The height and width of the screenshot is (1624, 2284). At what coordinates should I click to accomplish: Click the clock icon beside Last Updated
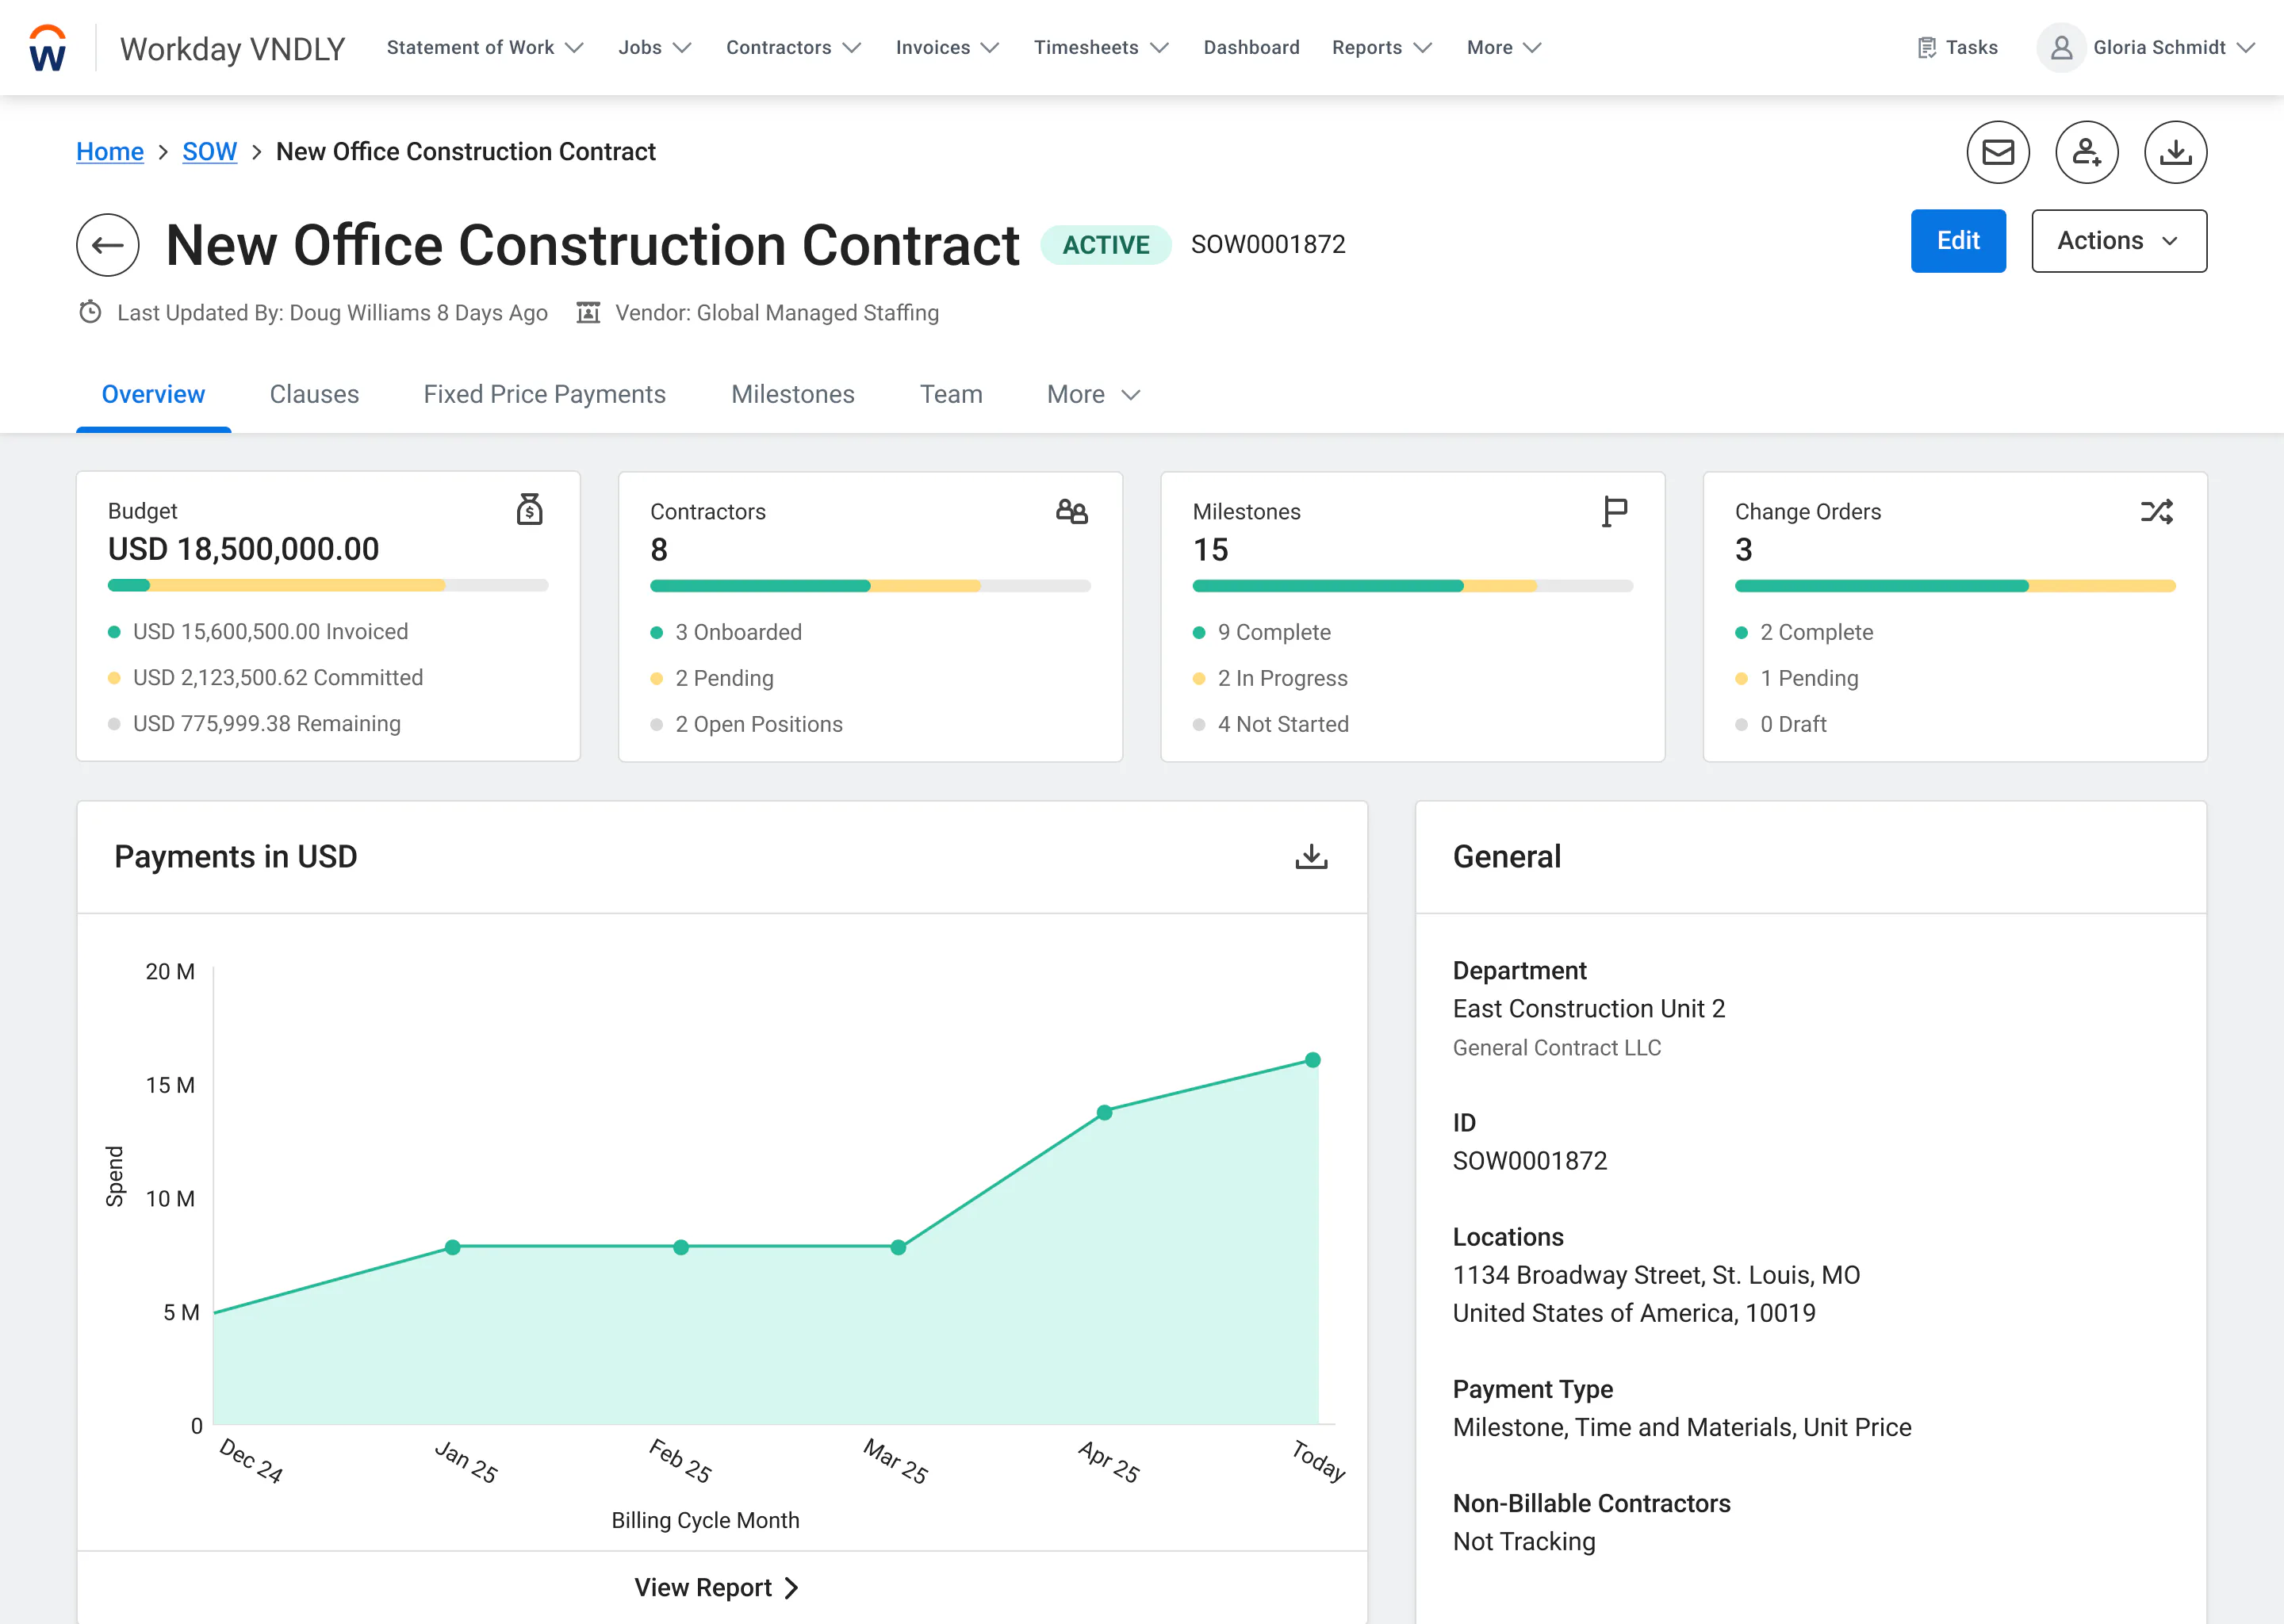click(90, 312)
